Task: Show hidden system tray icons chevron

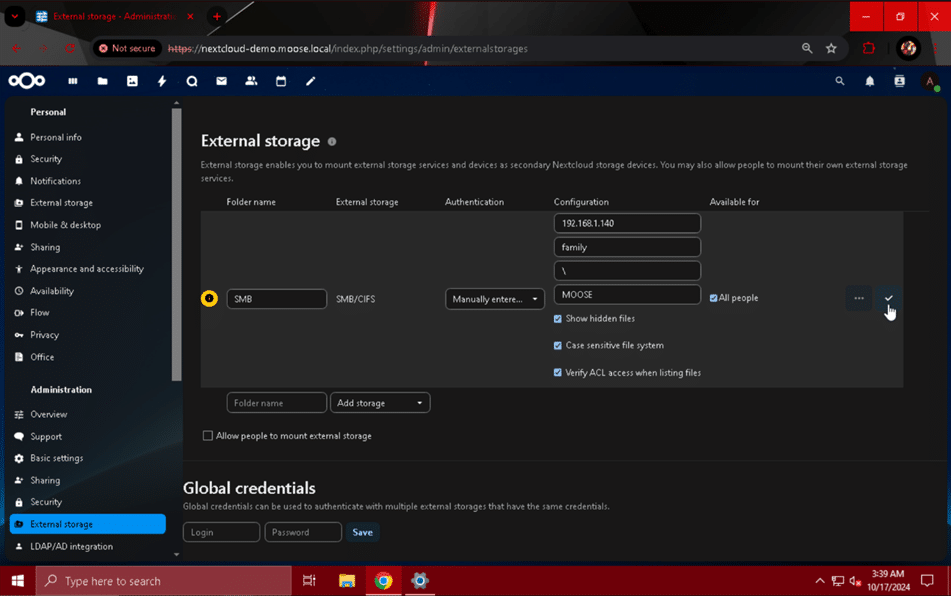Action: (820, 581)
